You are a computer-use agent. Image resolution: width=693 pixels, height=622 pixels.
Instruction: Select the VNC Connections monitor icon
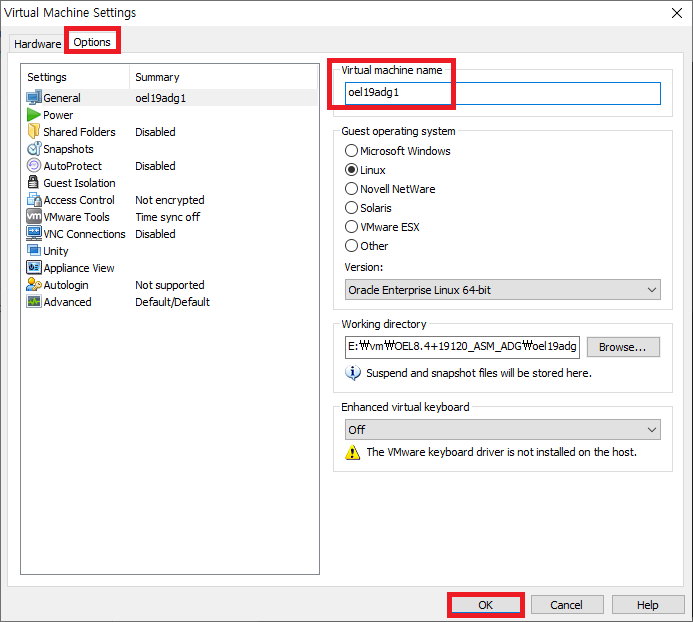click(34, 233)
